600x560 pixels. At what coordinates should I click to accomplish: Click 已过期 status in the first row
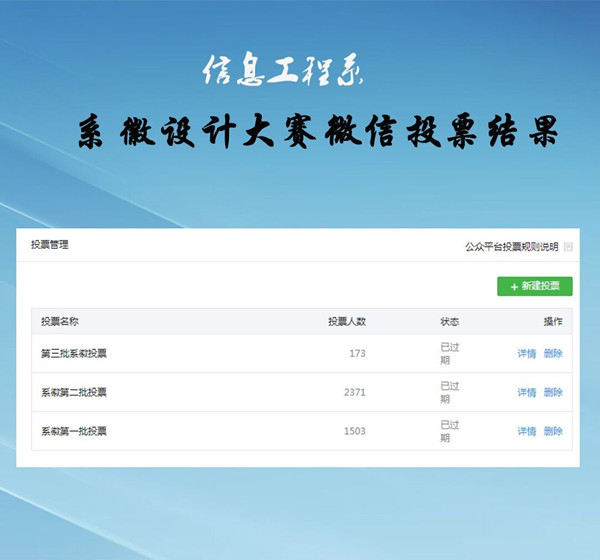click(450, 353)
